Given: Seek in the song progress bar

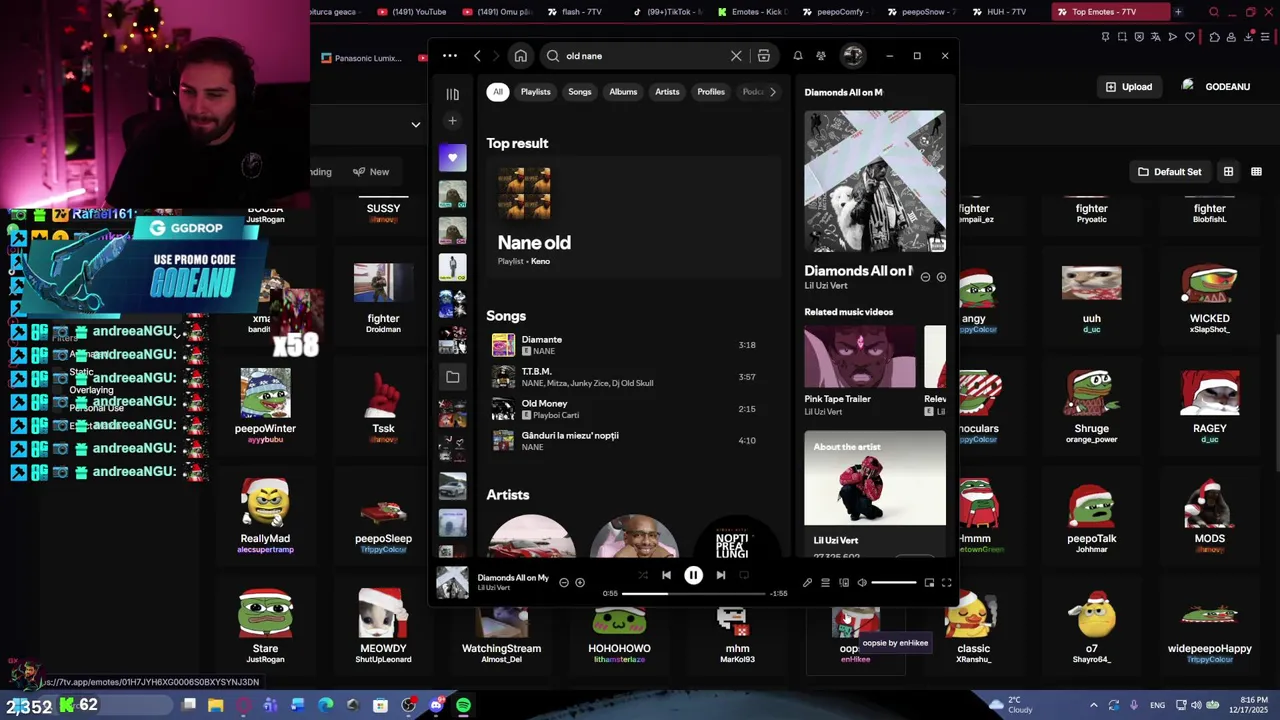Looking at the screenshot, I should 693,594.
